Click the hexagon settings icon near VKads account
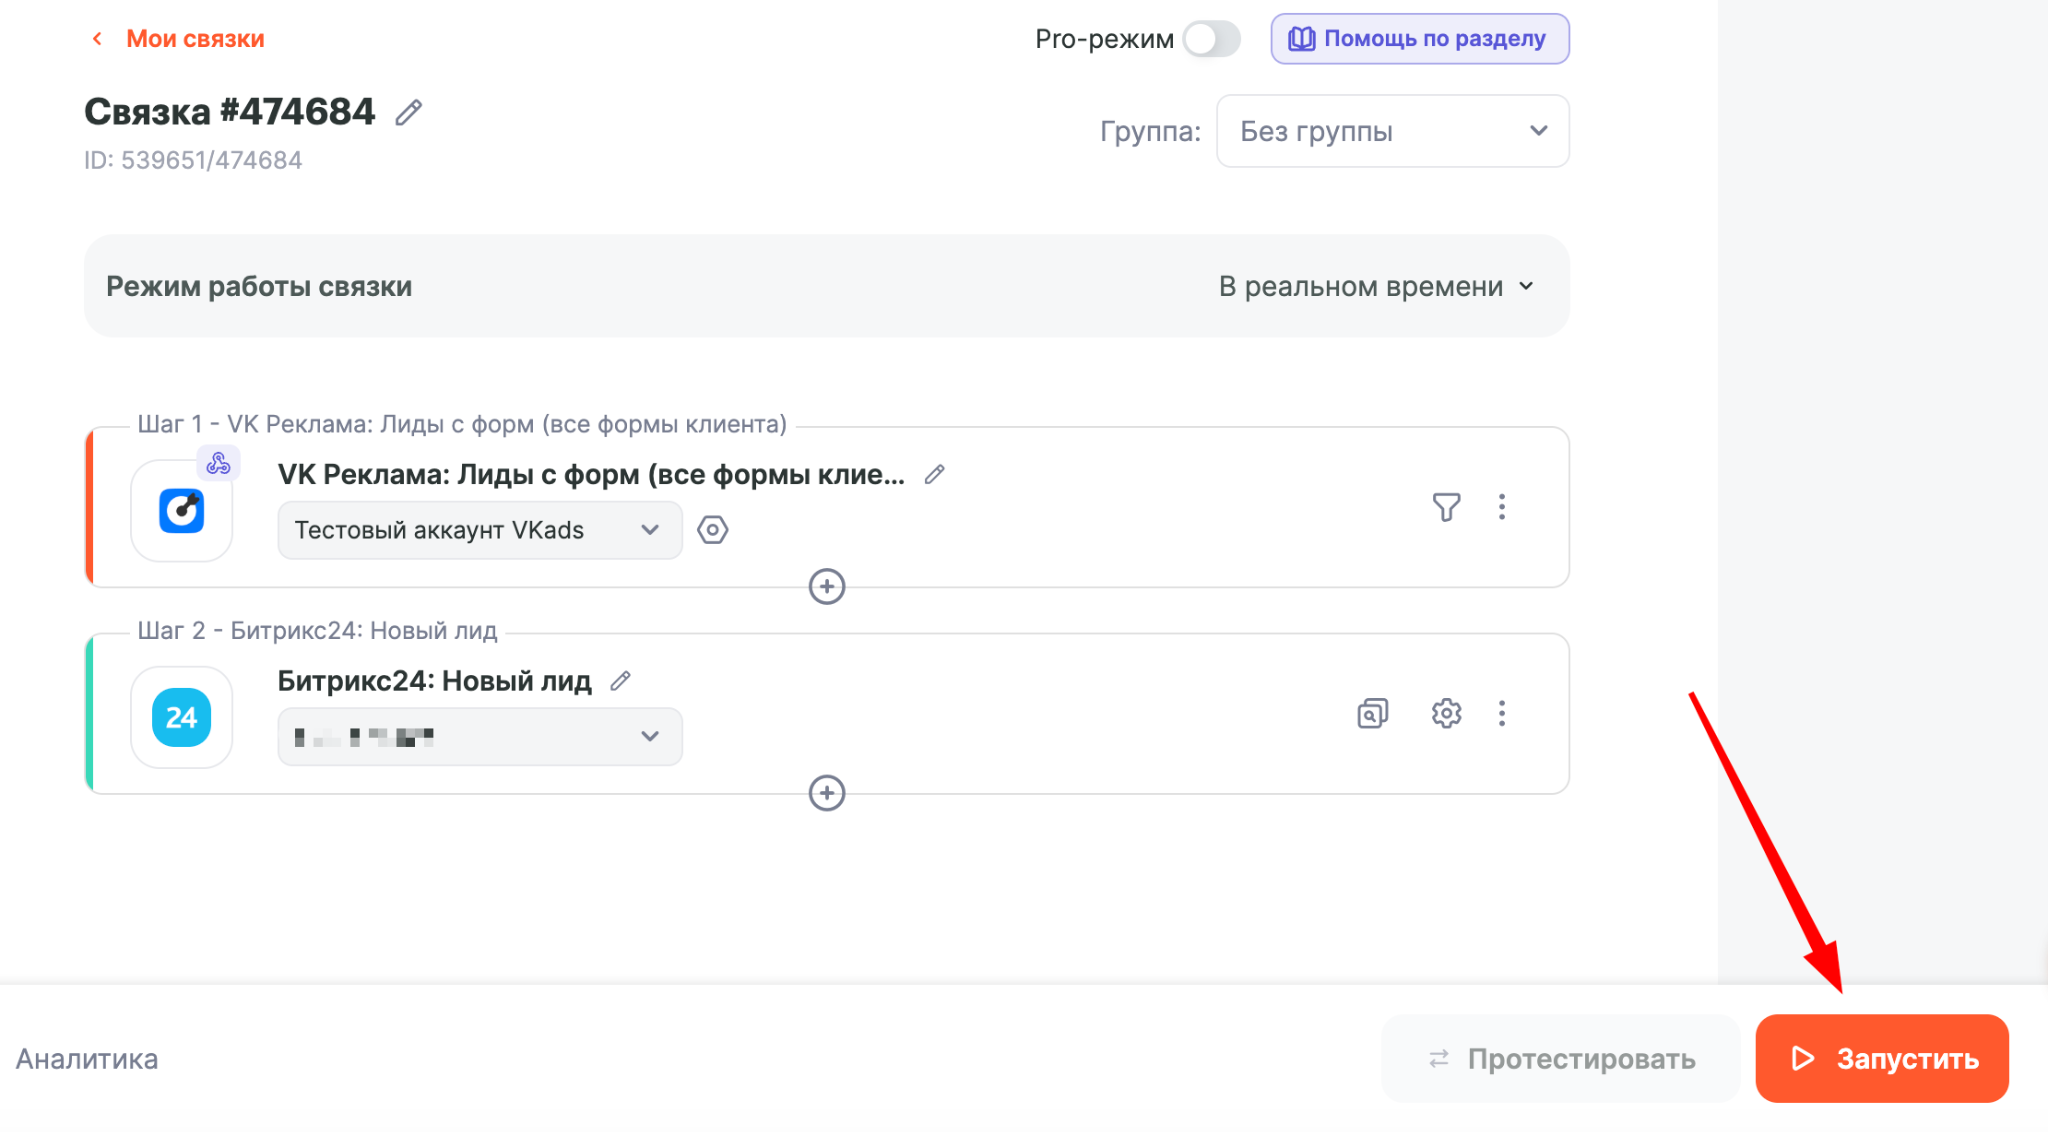The image size is (2048, 1132). pos(712,530)
